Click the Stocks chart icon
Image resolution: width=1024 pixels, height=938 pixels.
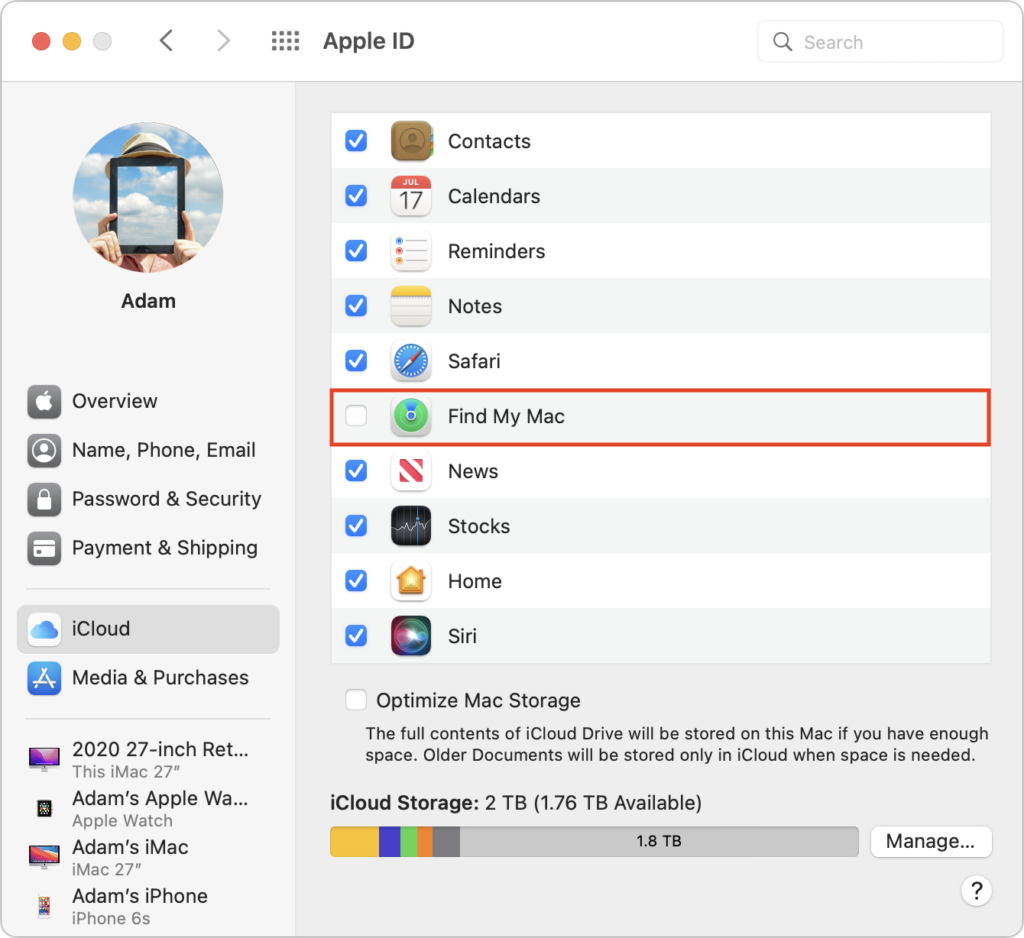411,526
